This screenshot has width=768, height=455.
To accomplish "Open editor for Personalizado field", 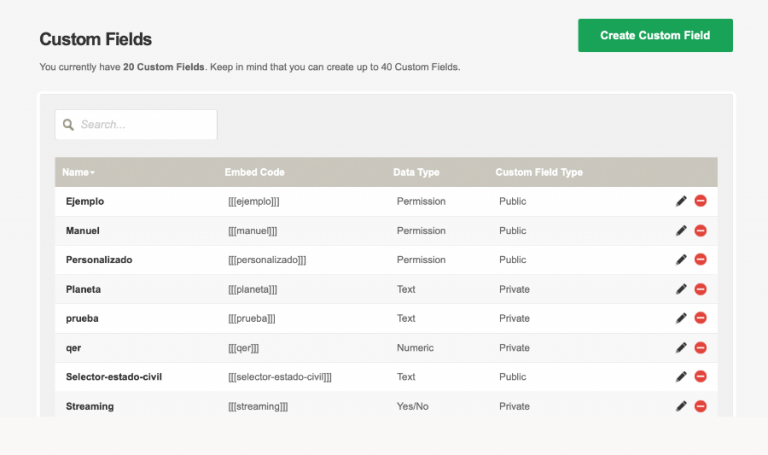I will click(681, 259).
